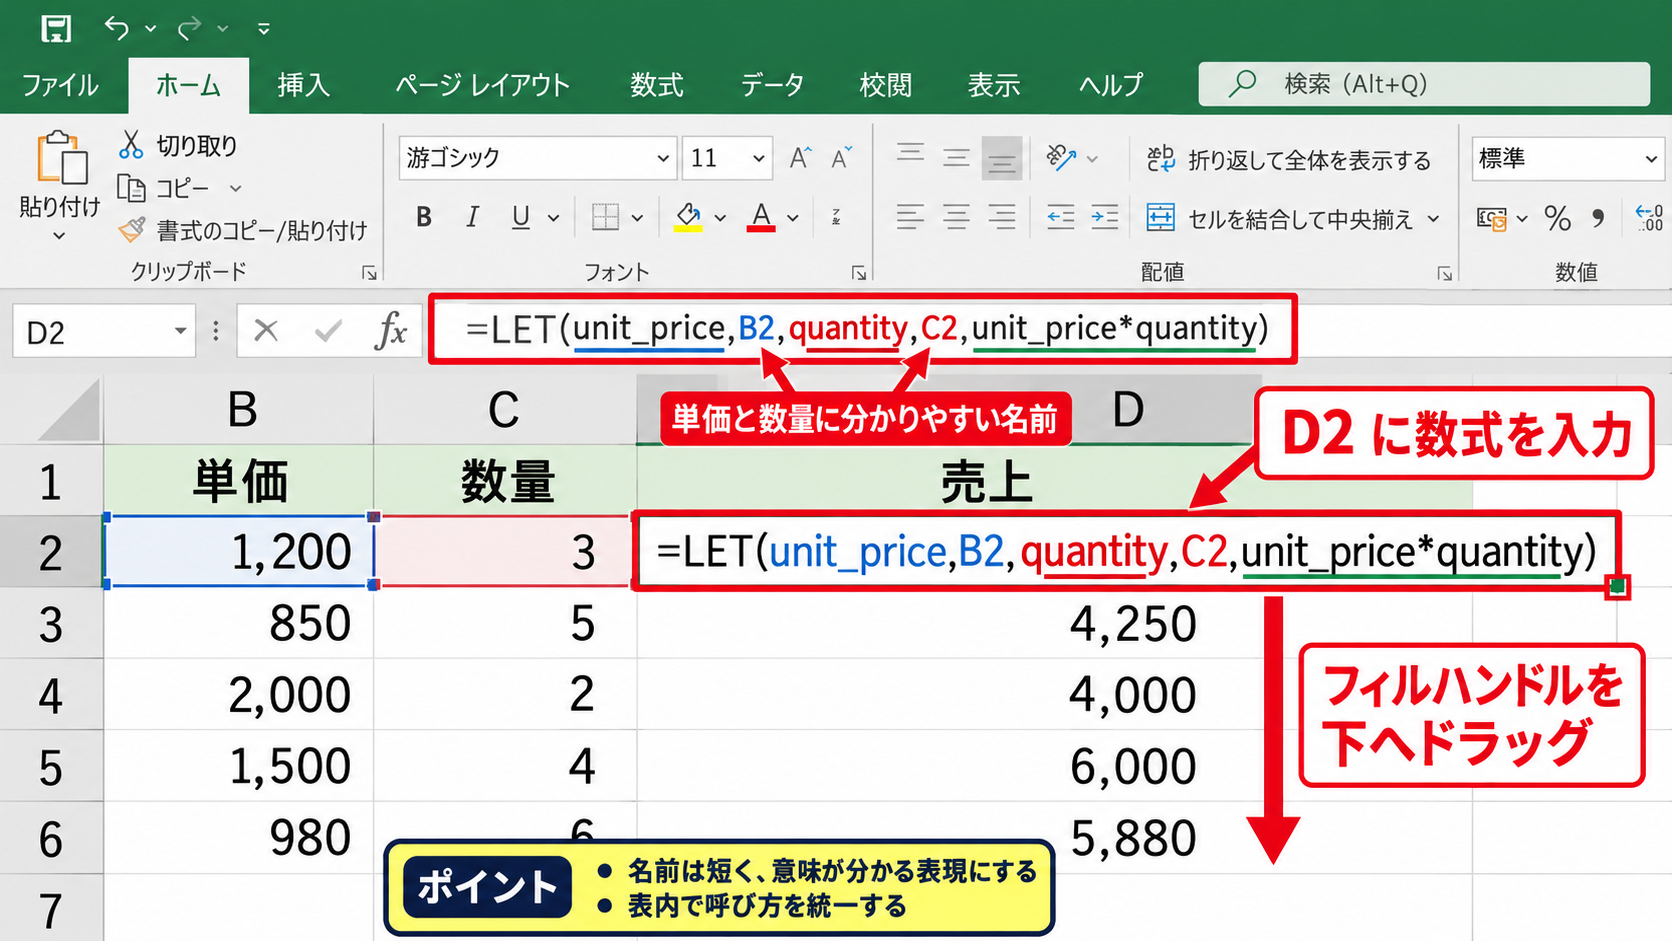
Task: Click the 貼り付け paste icon
Action: coord(61,158)
